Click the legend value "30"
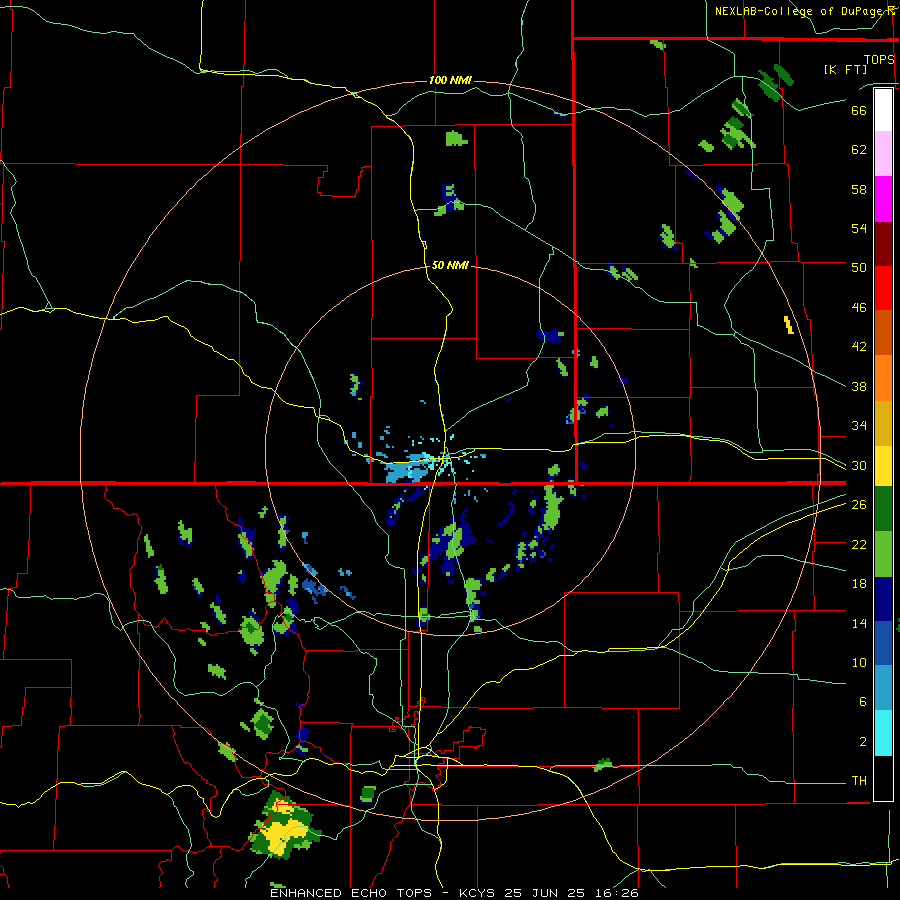The width and height of the screenshot is (900, 900). tap(859, 465)
